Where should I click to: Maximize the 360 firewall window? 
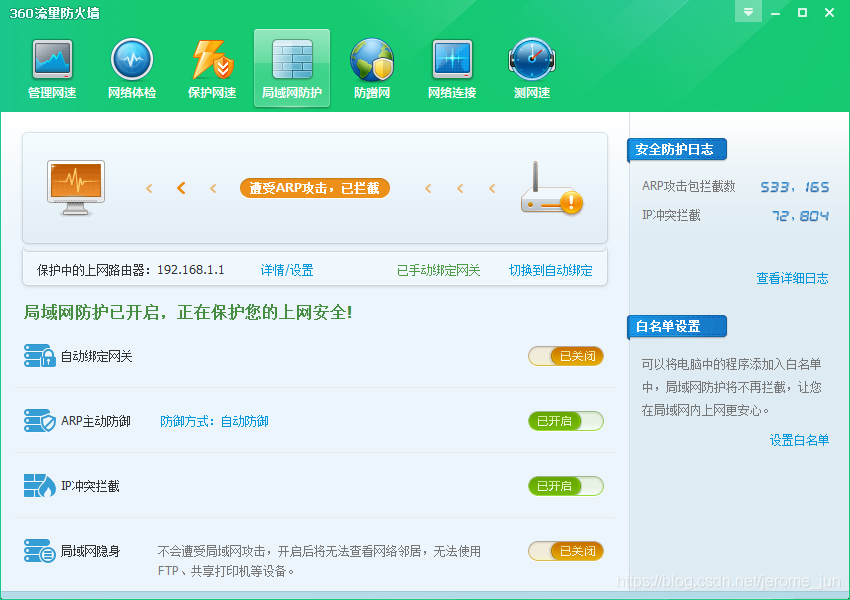(802, 12)
